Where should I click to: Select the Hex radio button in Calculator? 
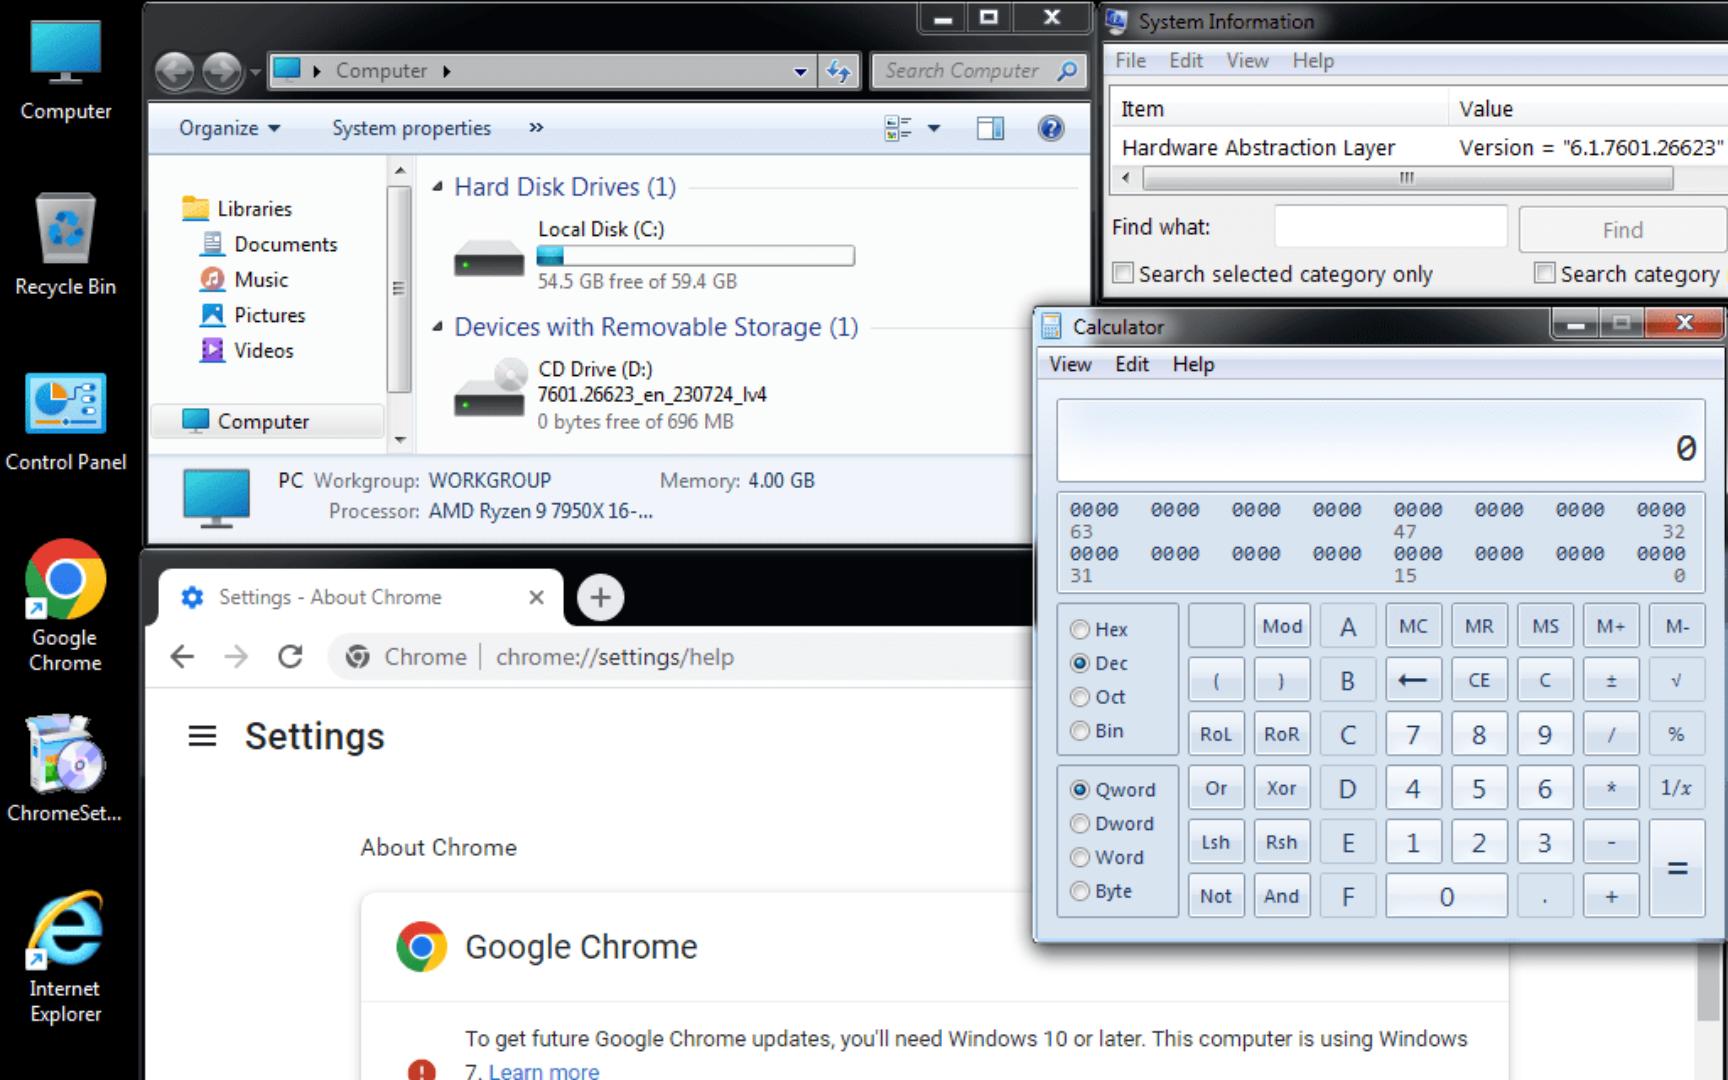pyautogui.click(x=1080, y=629)
